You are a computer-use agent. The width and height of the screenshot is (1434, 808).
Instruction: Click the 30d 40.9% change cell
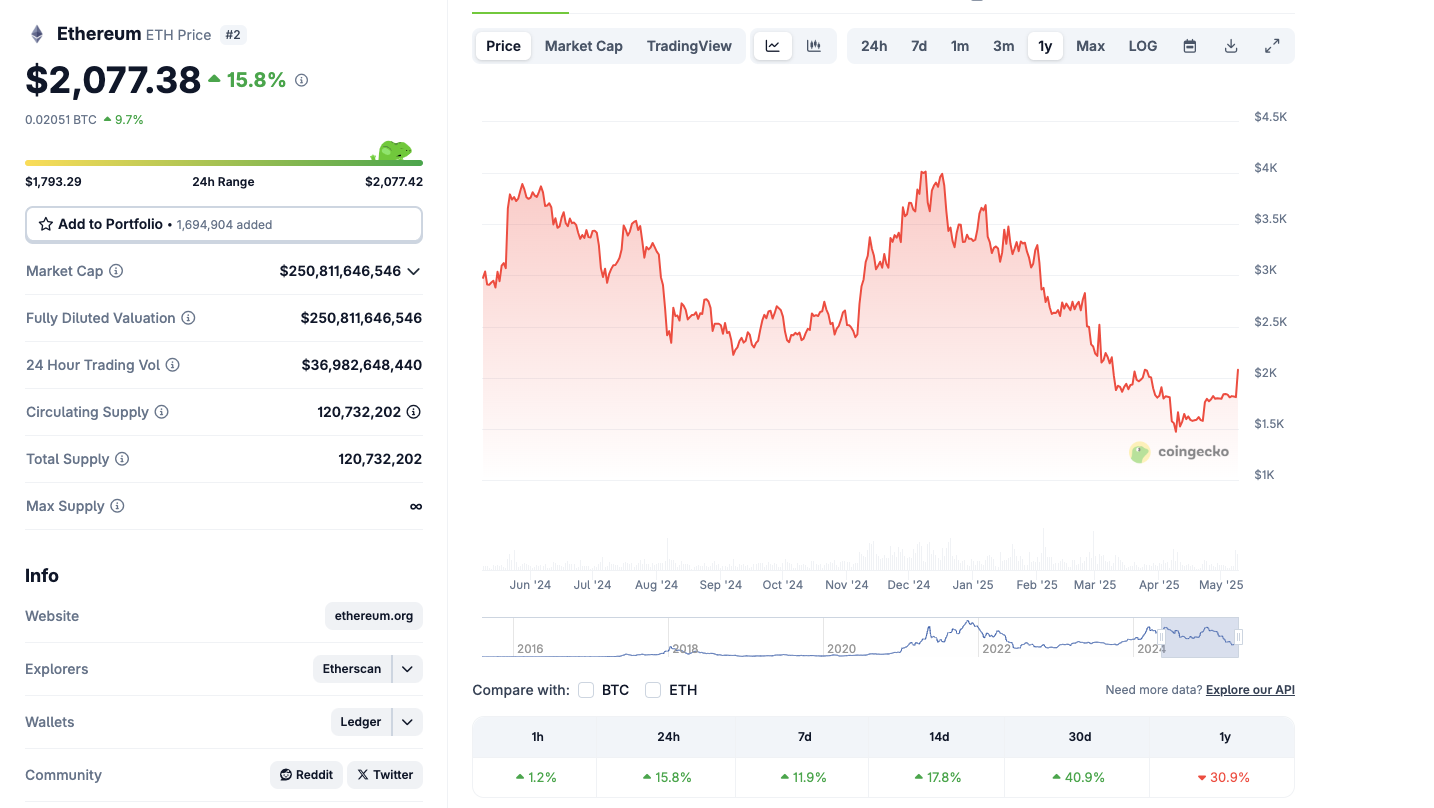(1079, 777)
